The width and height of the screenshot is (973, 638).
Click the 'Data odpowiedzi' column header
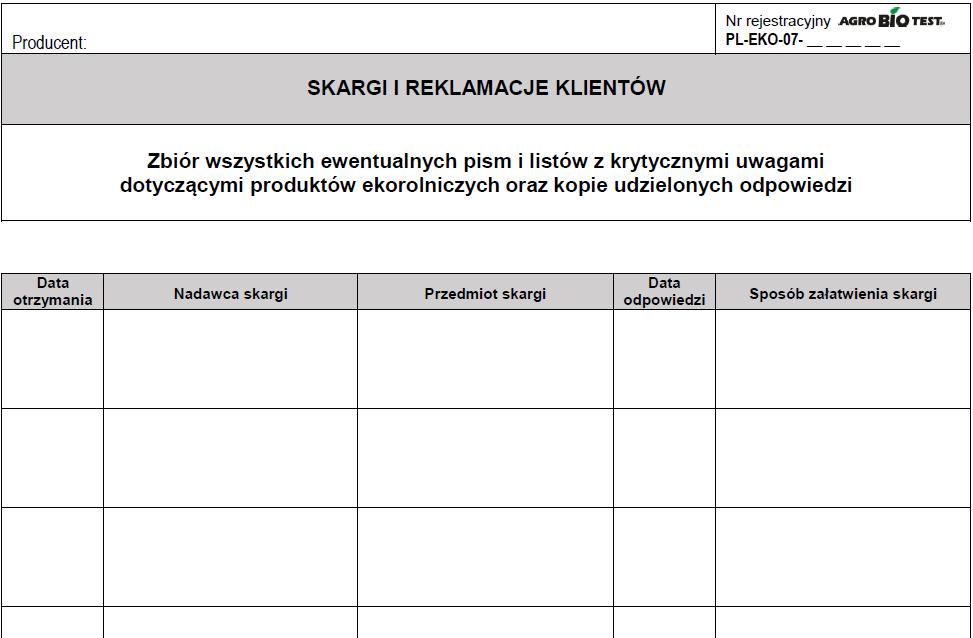pos(665,292)
